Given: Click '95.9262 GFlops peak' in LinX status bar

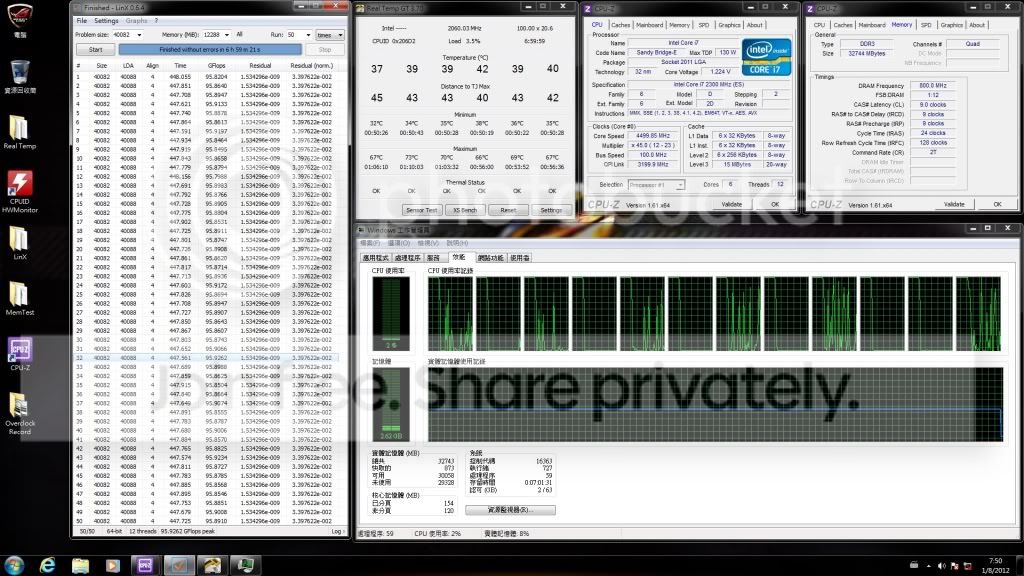Looking at the screenshot, I should [x=187, y=532].
